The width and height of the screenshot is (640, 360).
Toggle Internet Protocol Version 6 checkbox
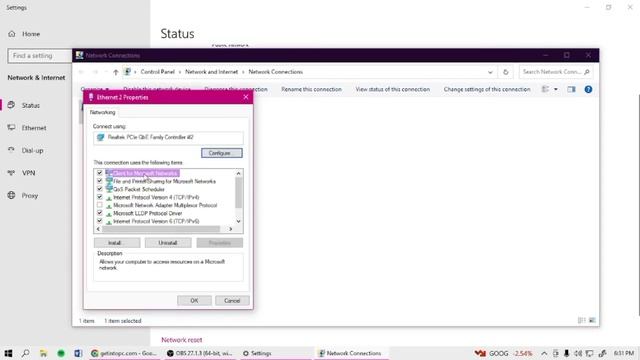(100, 221)
